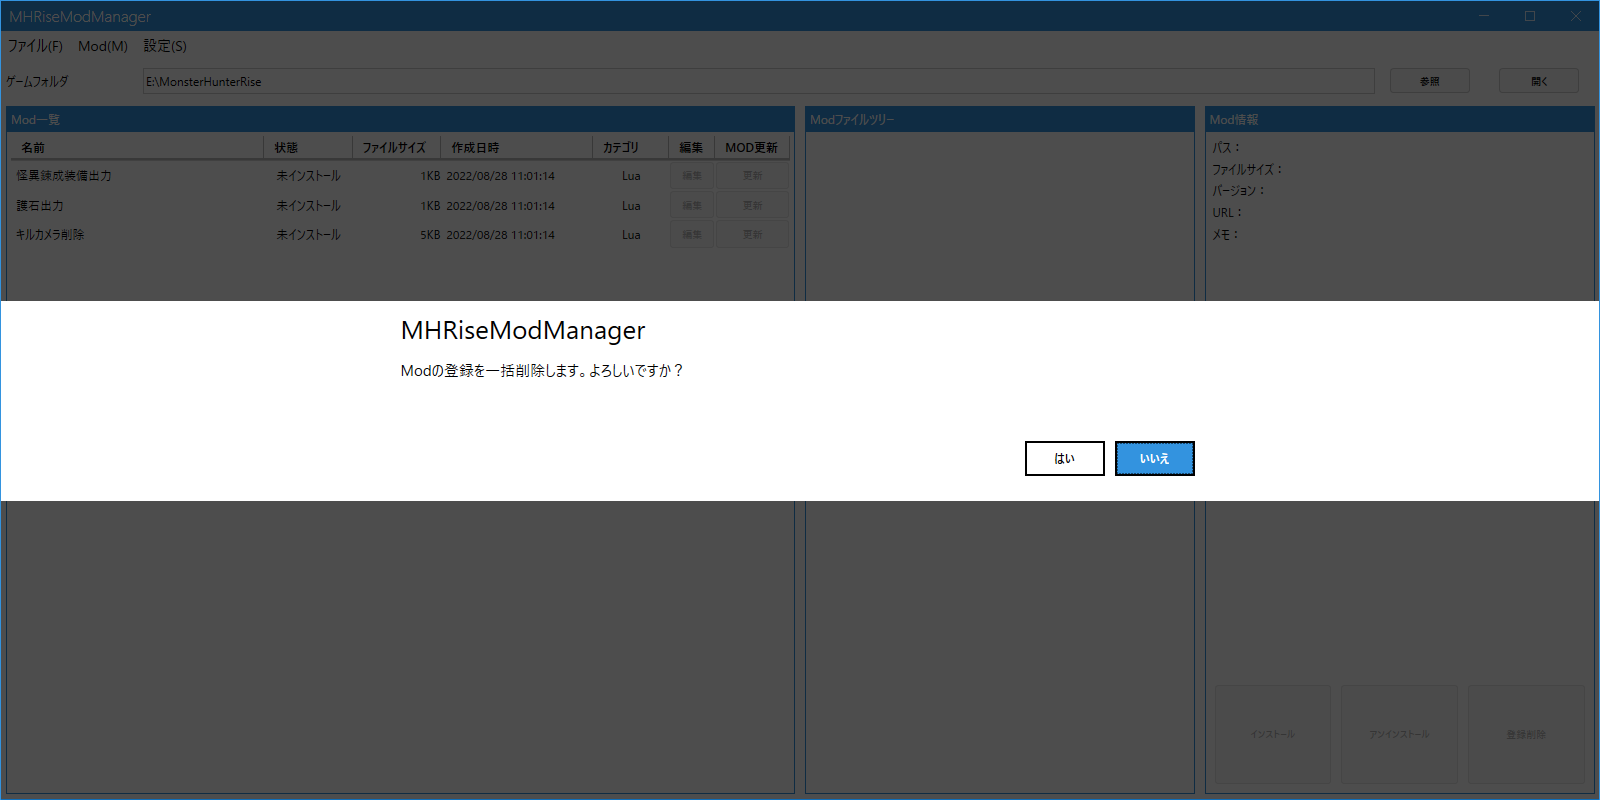Click 編集 button for 護石出力
This screenshot has width=1600, height=800.
coord(692,205)
